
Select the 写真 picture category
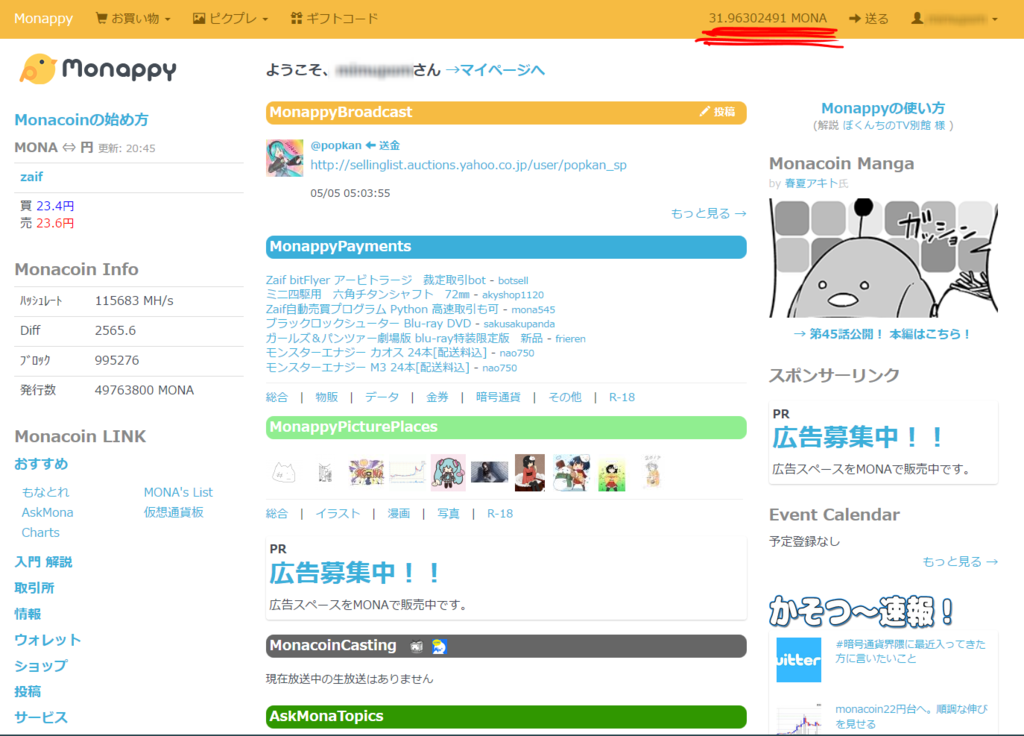[x=448, y=513]
